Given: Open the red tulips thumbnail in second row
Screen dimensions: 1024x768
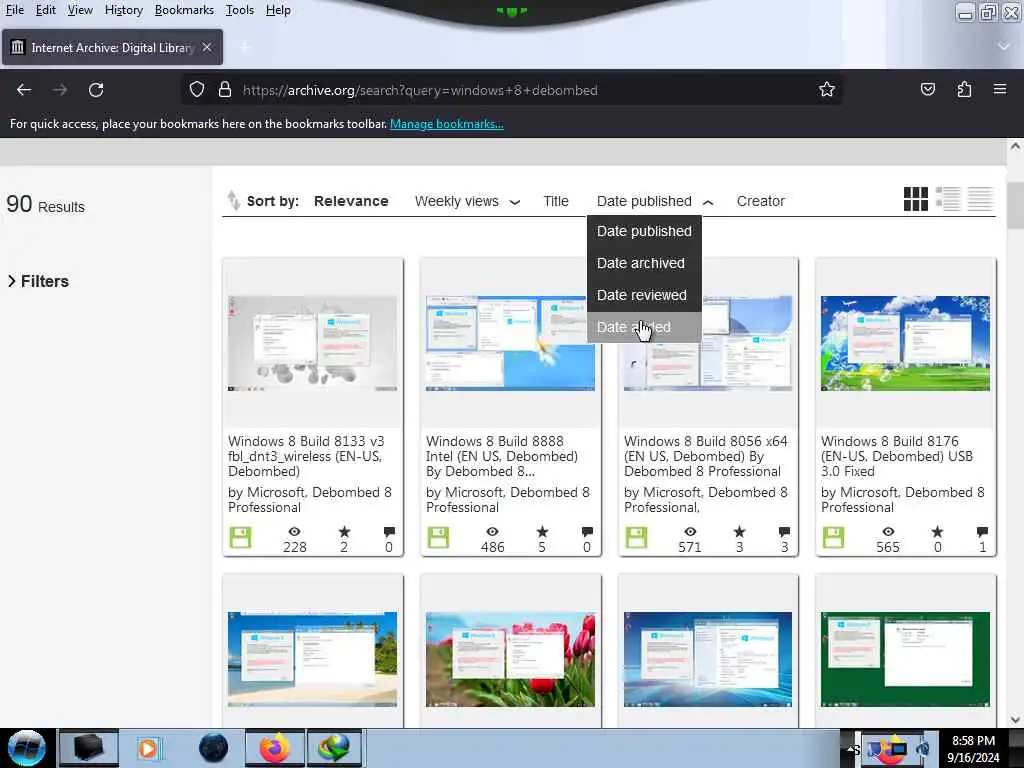Looking at the screenshot, I should pyautogui.click(x=510, y=659).
